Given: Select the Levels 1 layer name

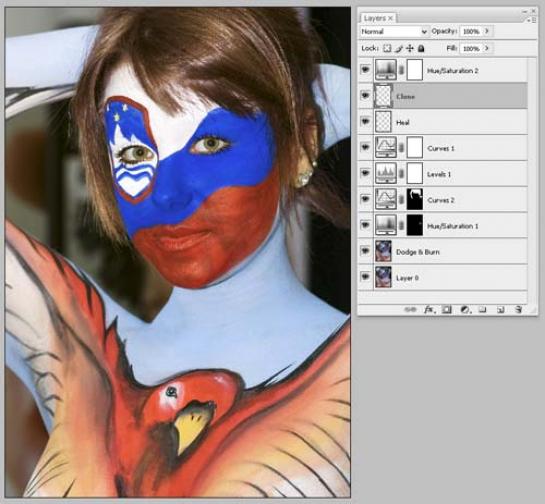Looking at the screenshot, I should point(439,174).
